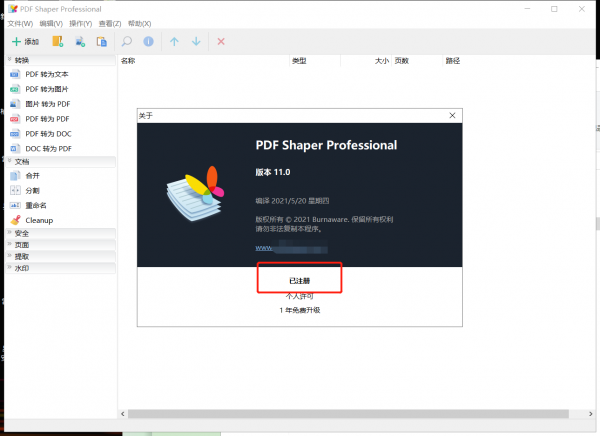This screenshot has height=436, width=600.
Task: Open the 编辑(V) menu
Action: point(51,24)
